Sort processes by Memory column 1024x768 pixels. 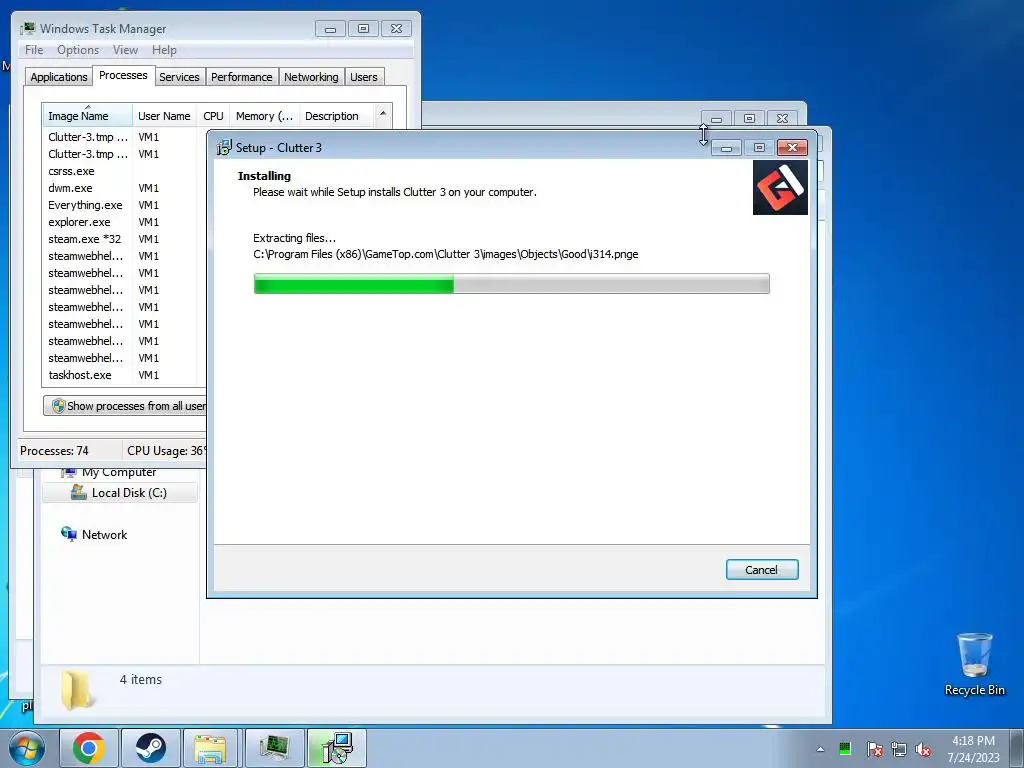coord(264,116)
